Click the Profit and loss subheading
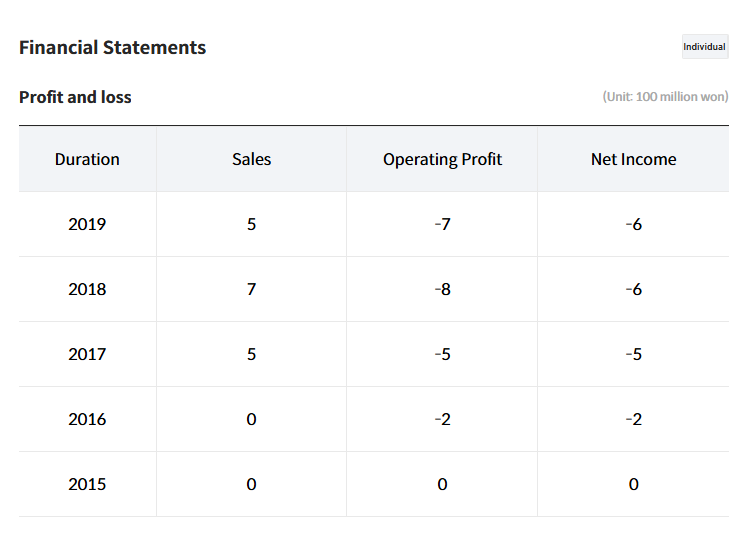 pos(75,97)
